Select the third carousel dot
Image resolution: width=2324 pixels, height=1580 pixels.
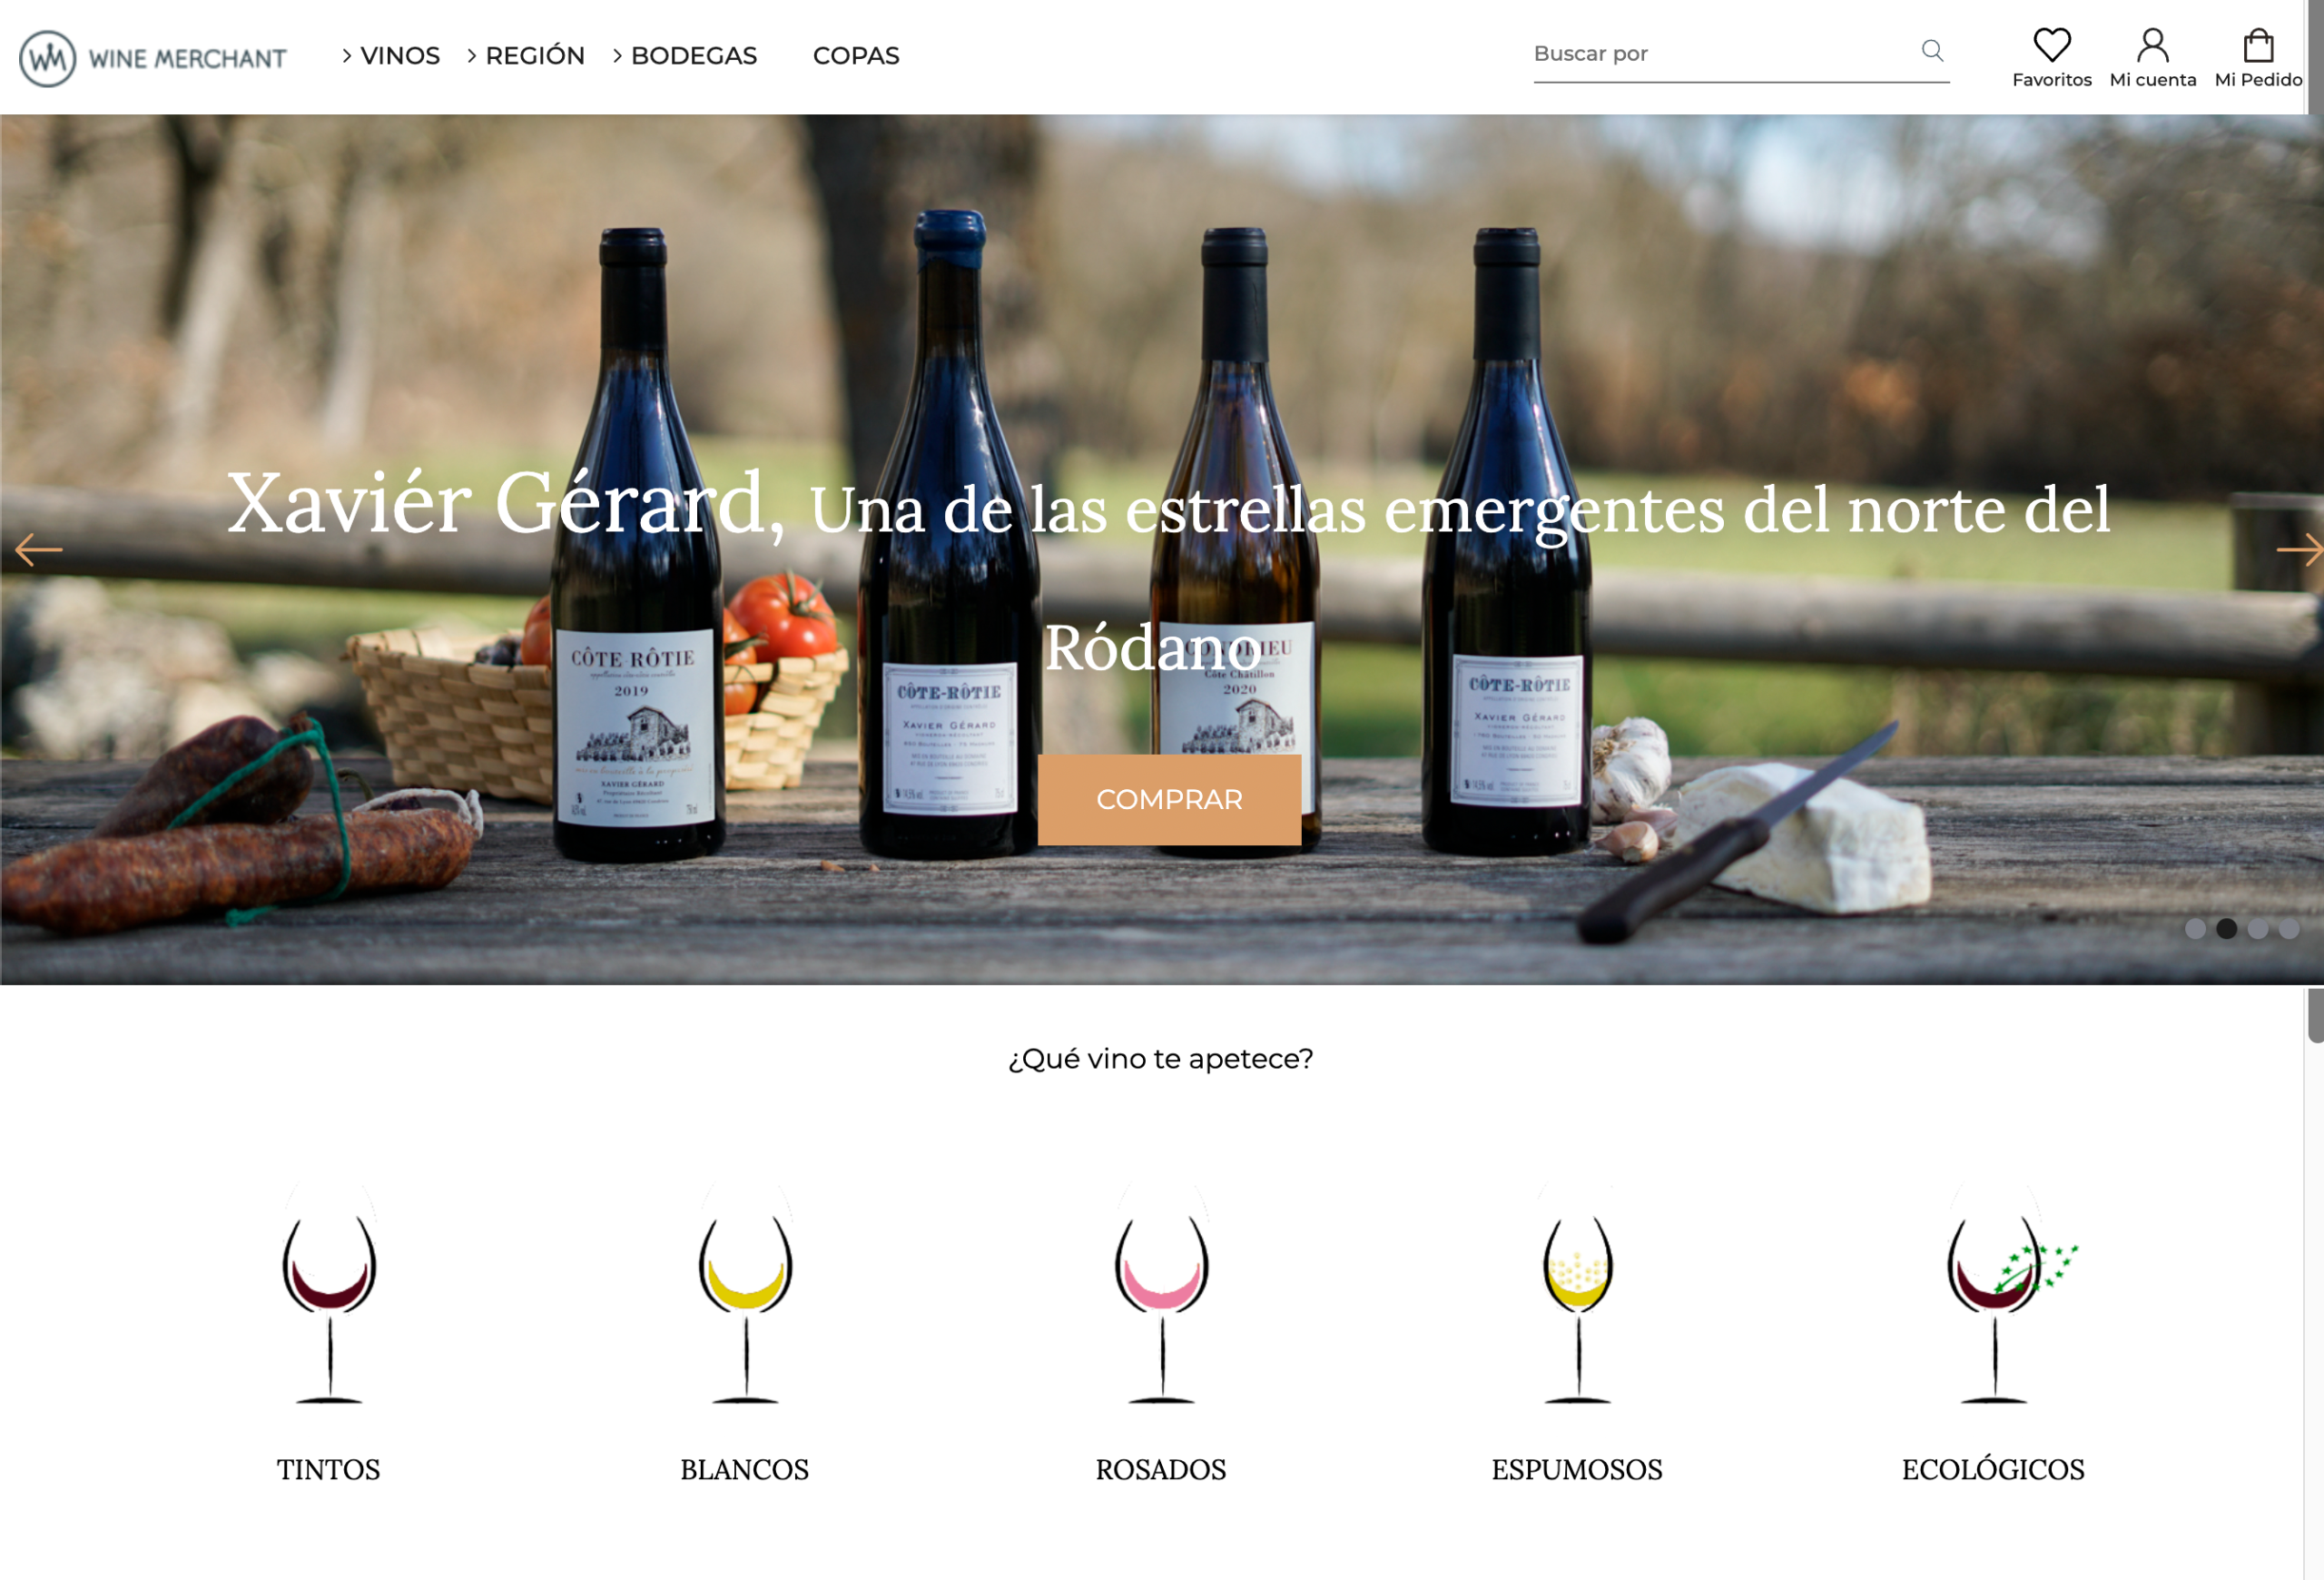pos(2257,928)
